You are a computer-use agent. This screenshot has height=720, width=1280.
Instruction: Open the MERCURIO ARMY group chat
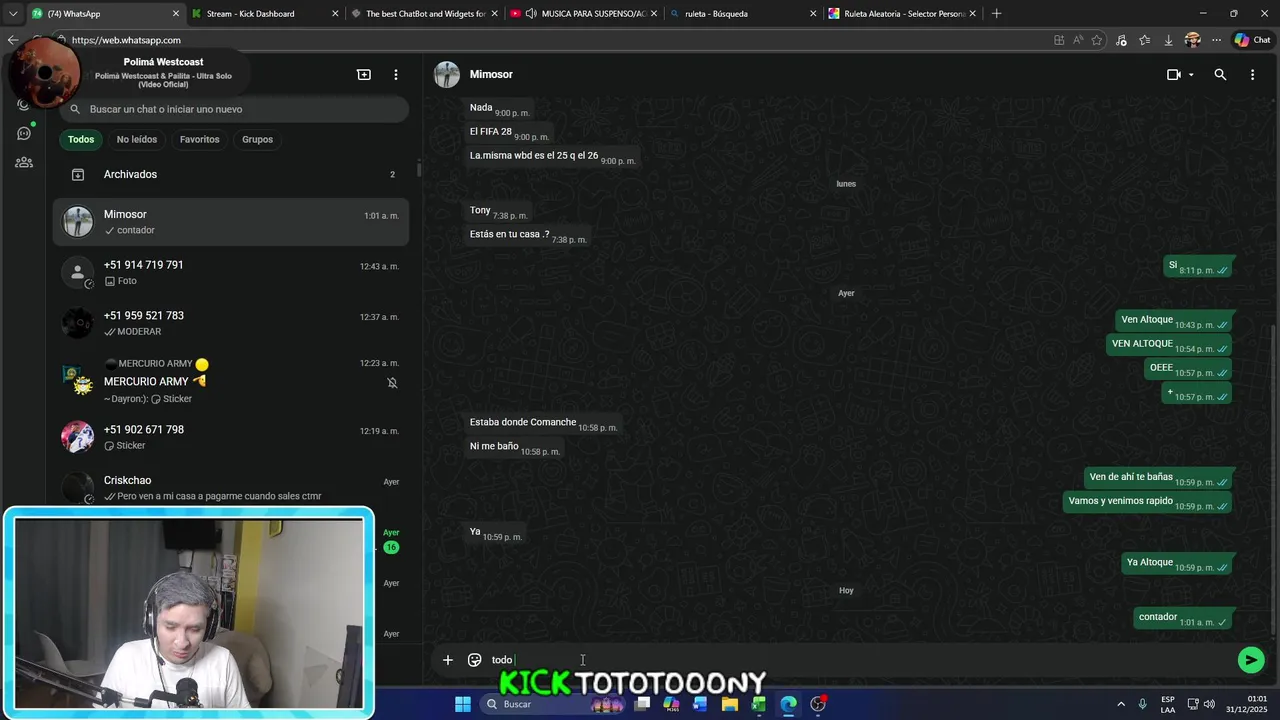pos(231,381)
